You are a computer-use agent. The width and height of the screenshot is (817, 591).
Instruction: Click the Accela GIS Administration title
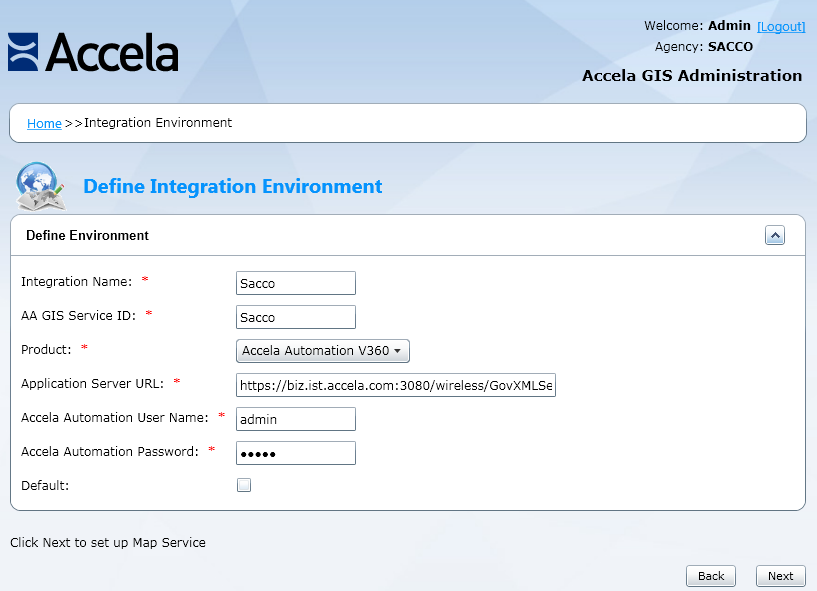point(692,76)
